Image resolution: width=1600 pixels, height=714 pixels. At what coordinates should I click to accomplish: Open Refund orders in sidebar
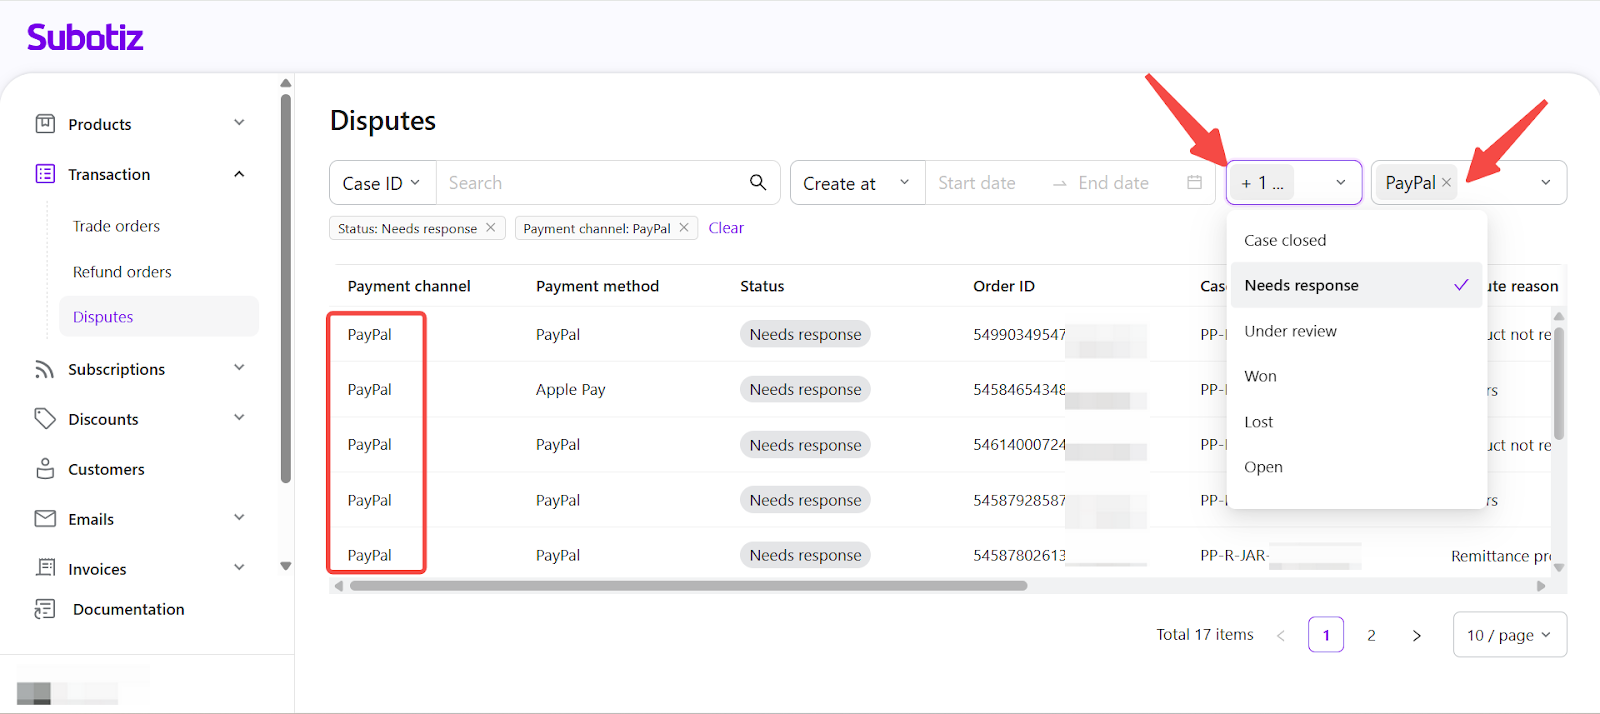[x=122, y=272]
